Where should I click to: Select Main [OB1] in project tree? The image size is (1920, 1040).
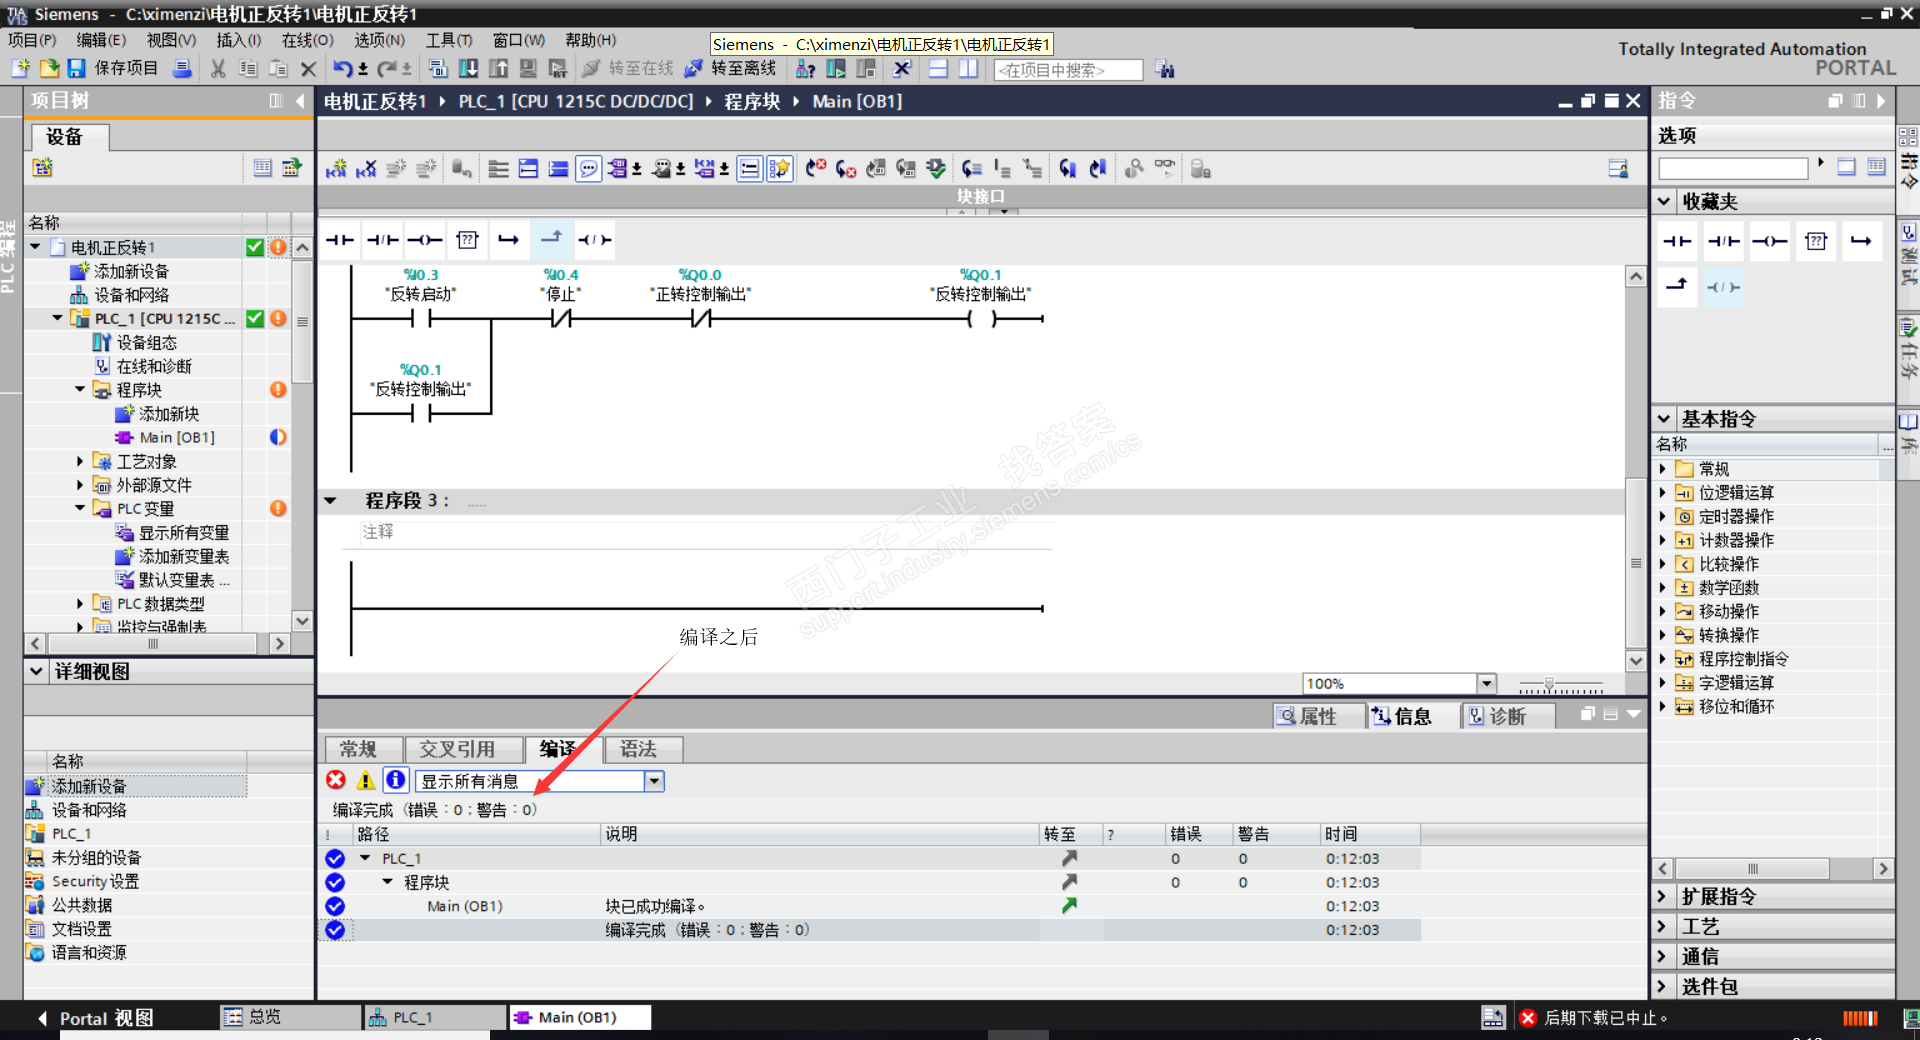tap(176, 437)
